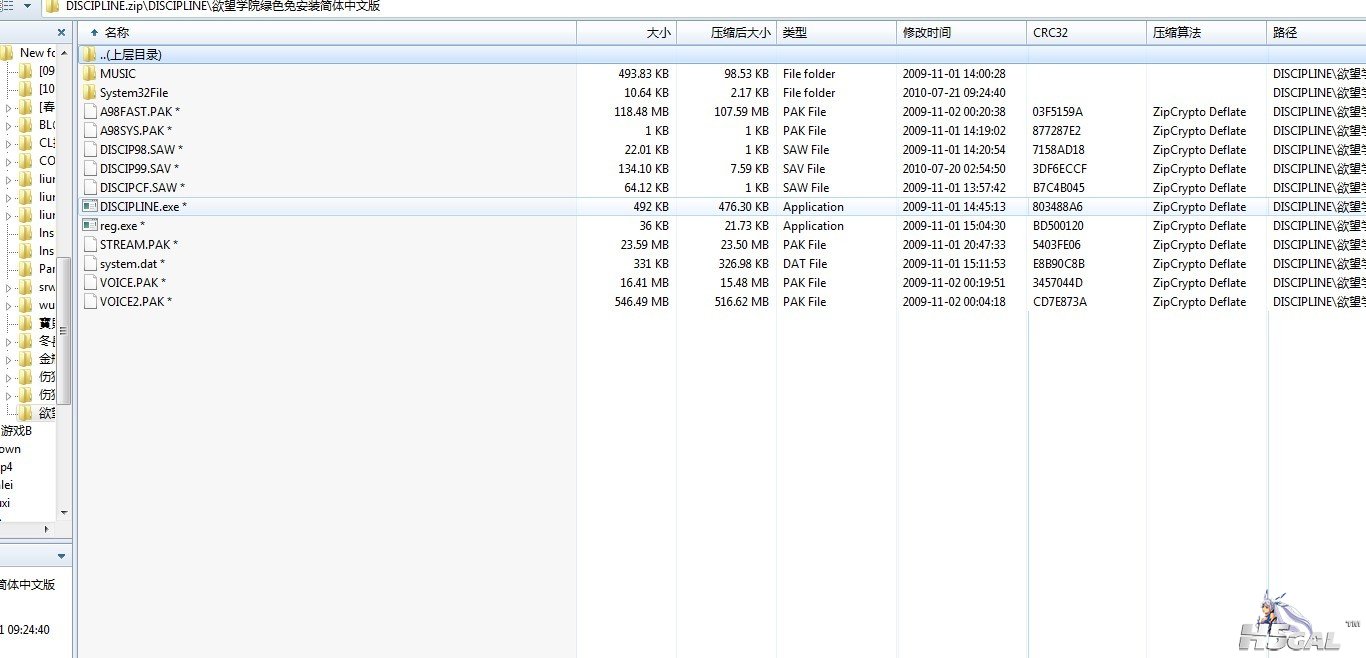Screen dimensions: 1366x658
Task: Click CRC32 value 03F5159A
Action: [1058, 111]
